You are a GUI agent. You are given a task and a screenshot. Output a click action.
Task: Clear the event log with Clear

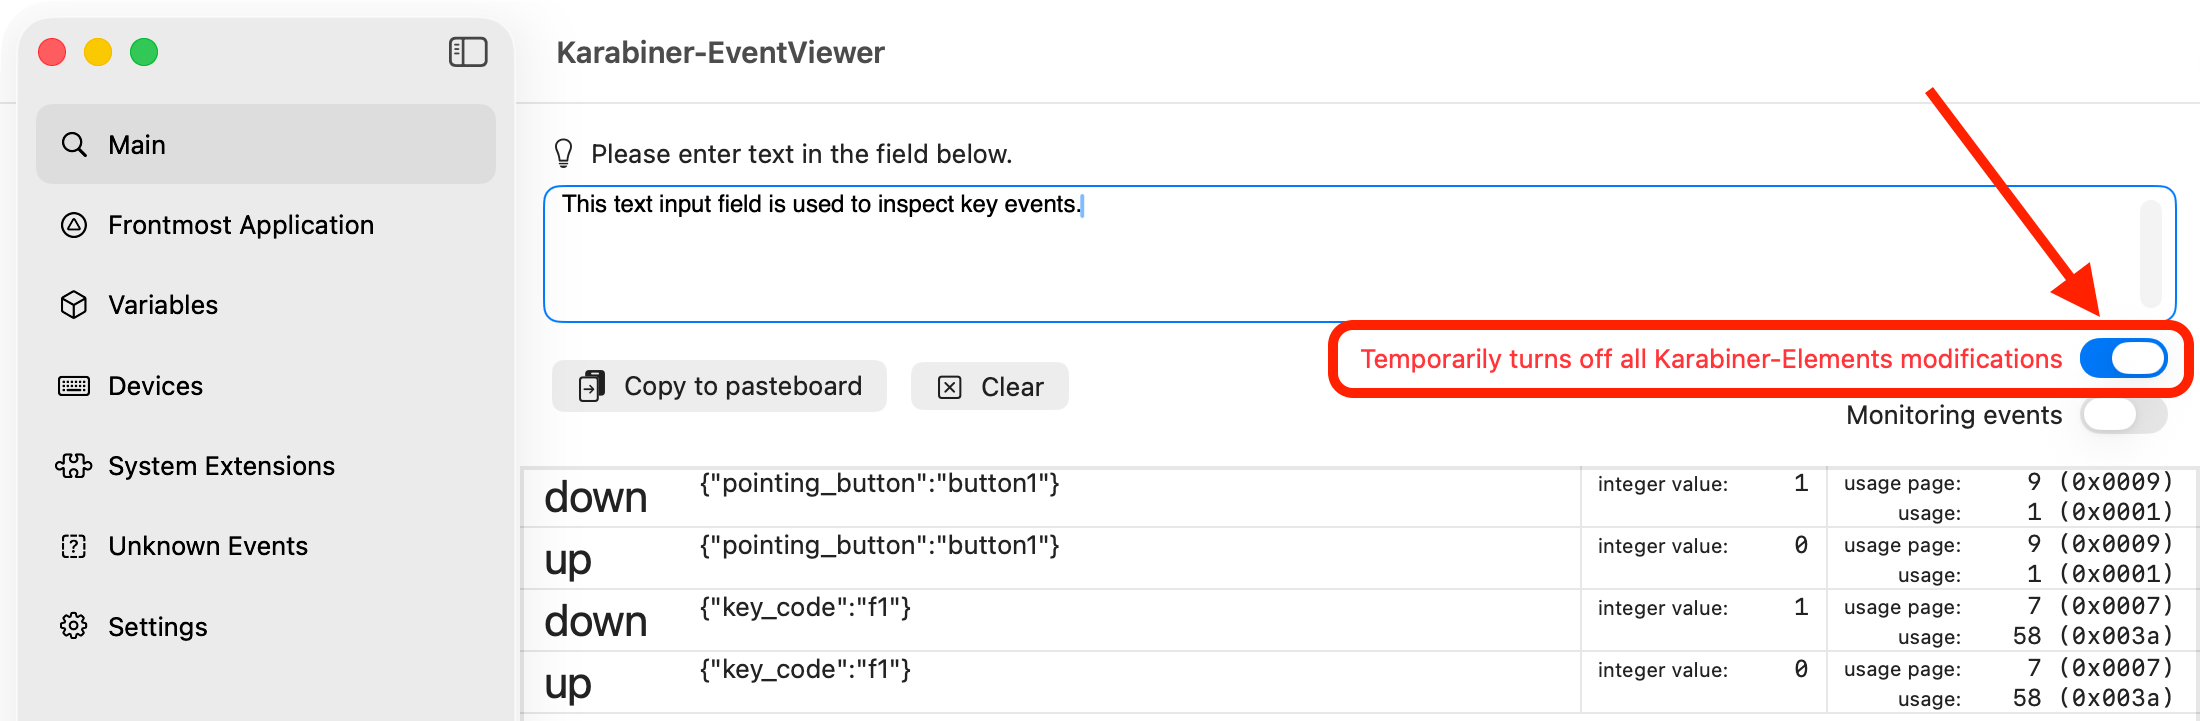990,387
